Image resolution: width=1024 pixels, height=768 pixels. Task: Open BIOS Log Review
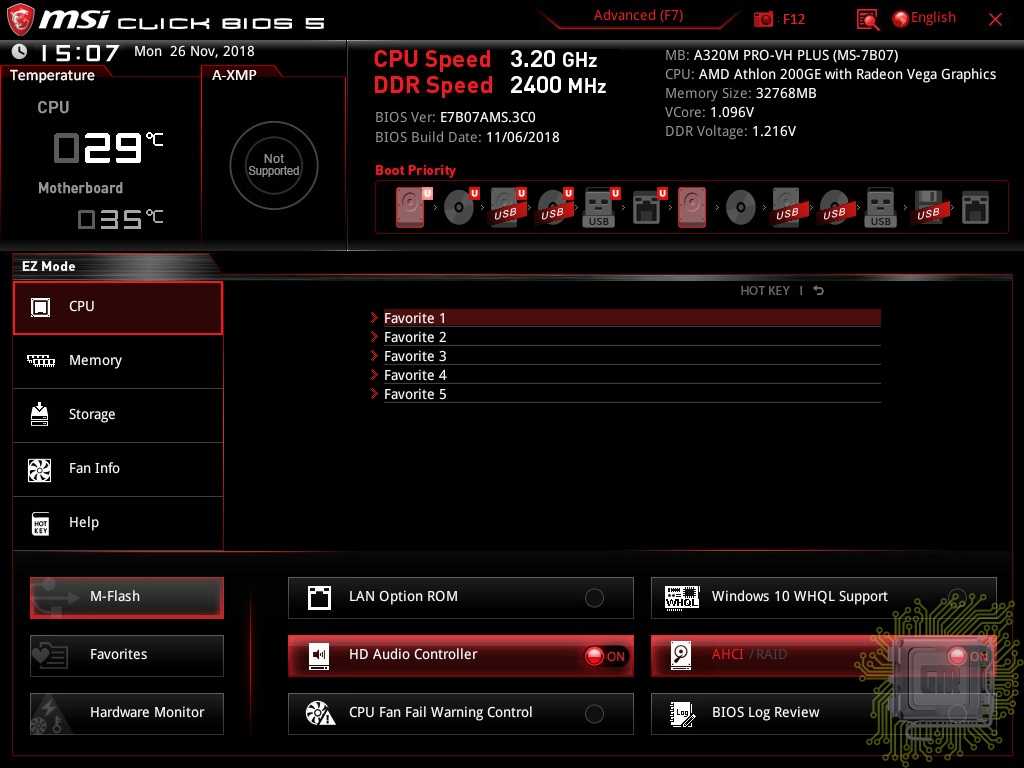click(824, 714)
